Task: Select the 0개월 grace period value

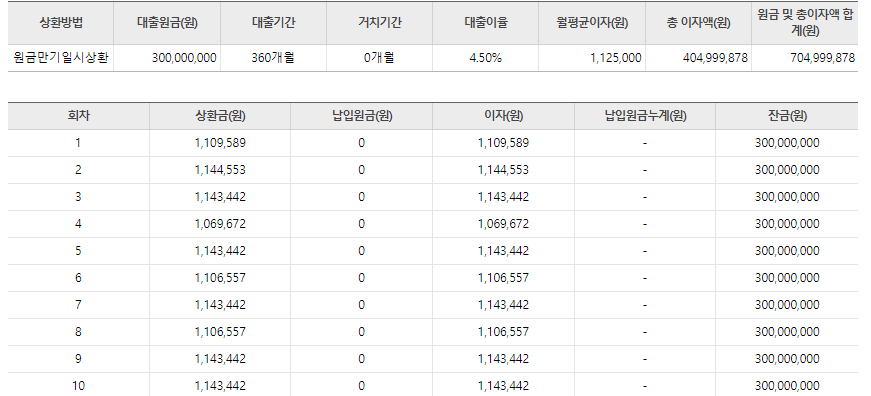Action: pyautogui.click(x=379, y=58)
